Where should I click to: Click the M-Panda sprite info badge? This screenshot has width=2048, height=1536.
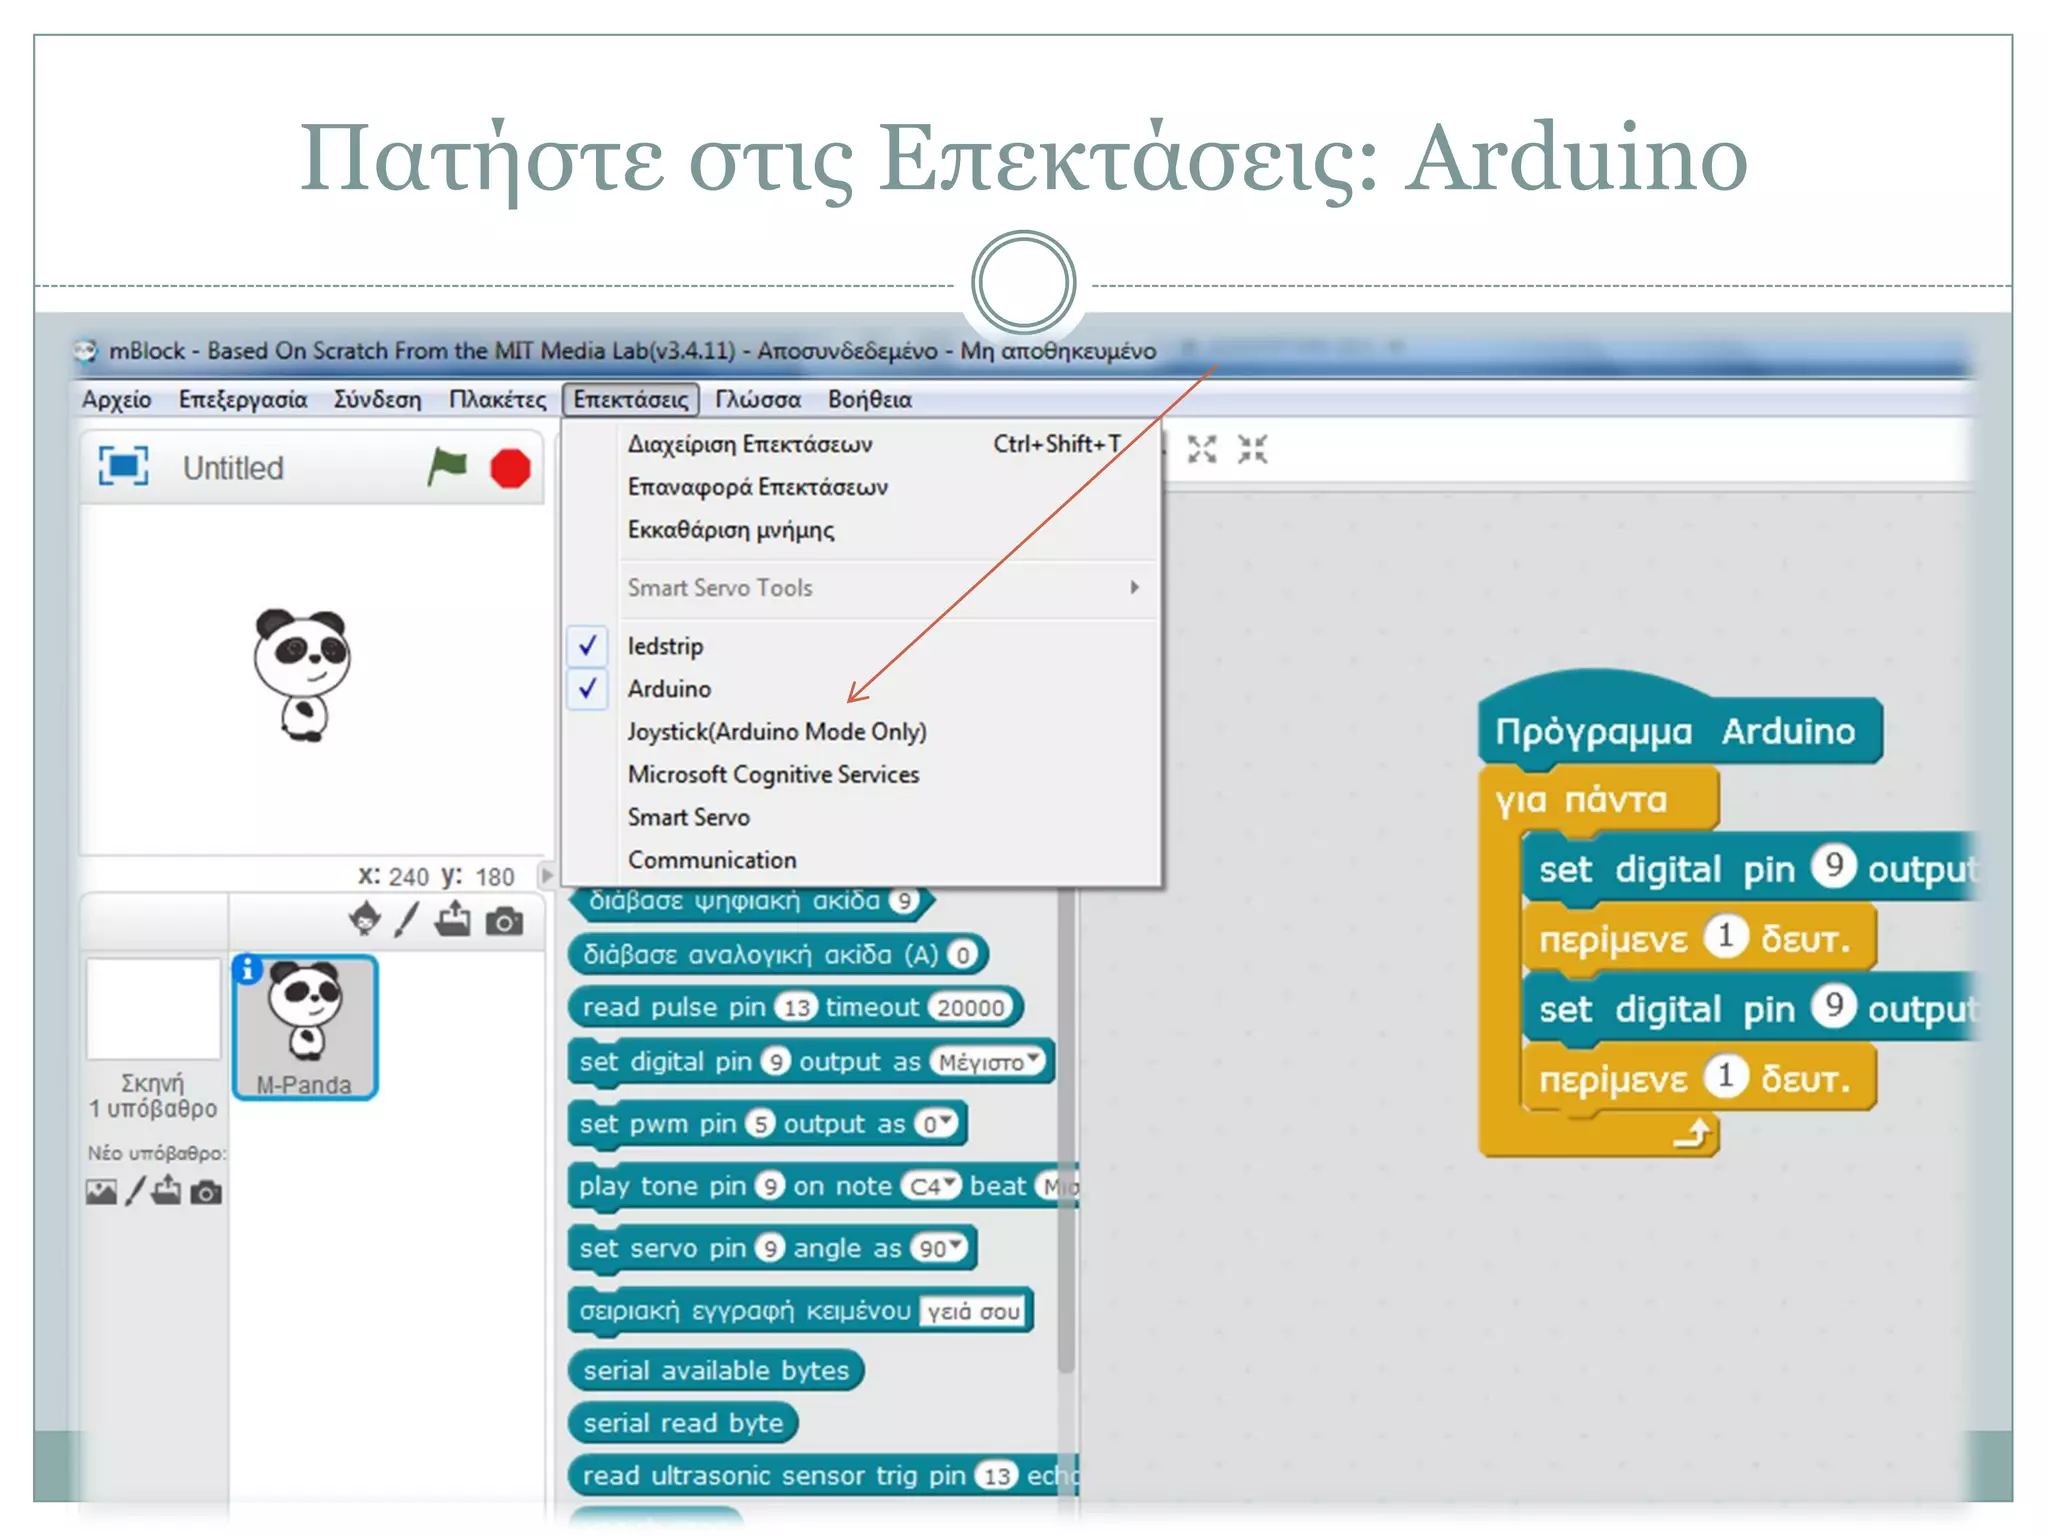(x=248, y=968)
